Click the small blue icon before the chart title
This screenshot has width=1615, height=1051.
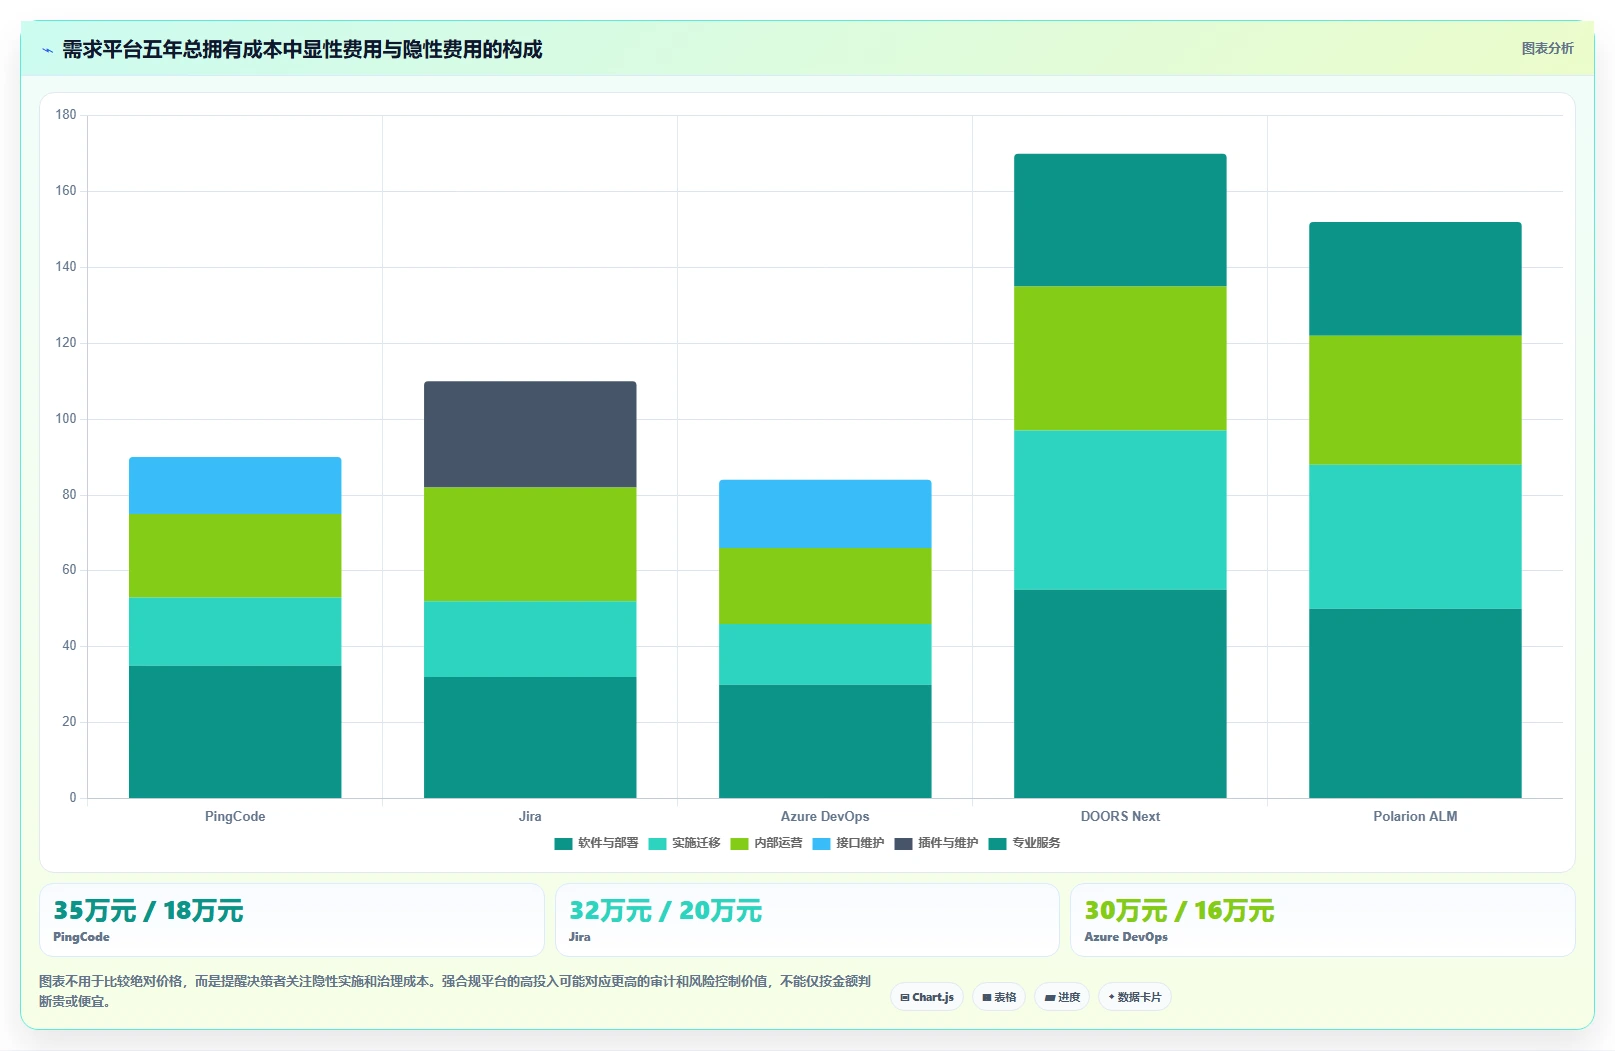pos(47,50)
